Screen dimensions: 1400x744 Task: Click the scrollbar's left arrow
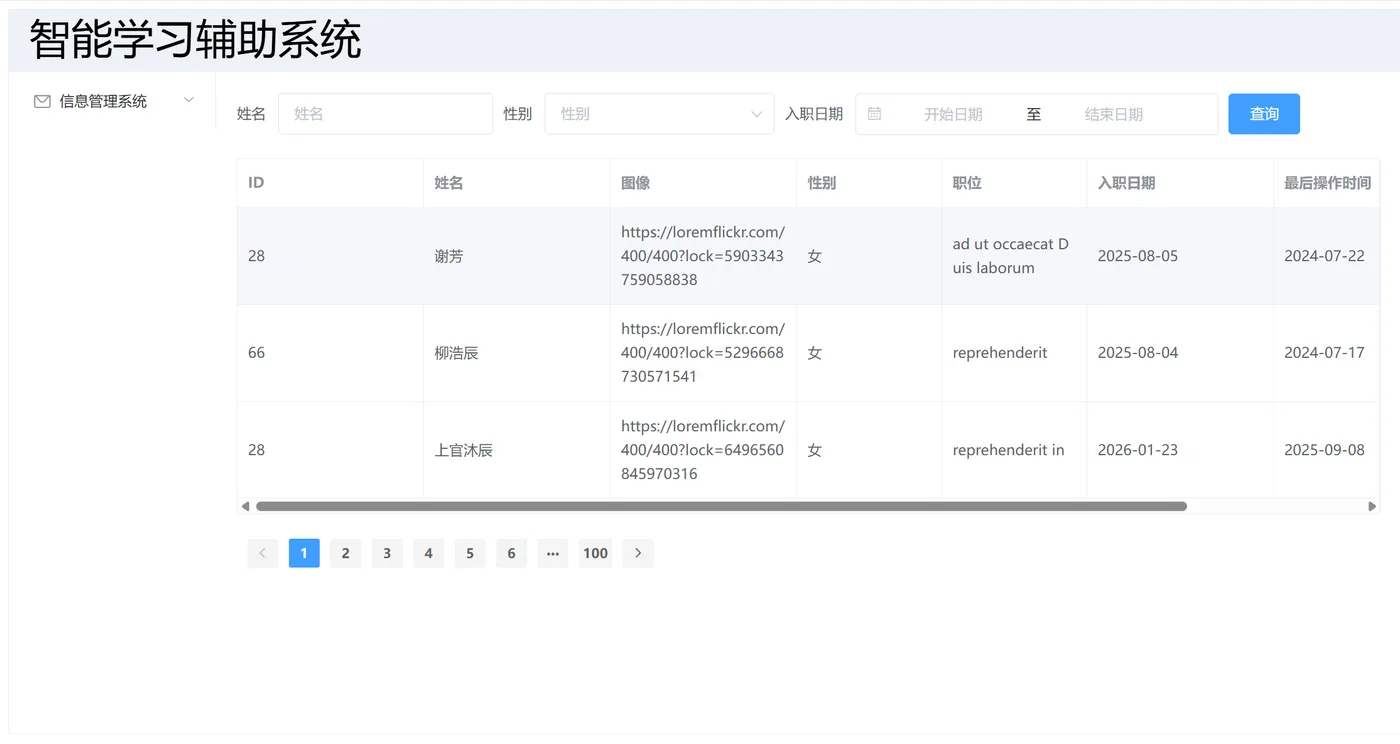245,506
